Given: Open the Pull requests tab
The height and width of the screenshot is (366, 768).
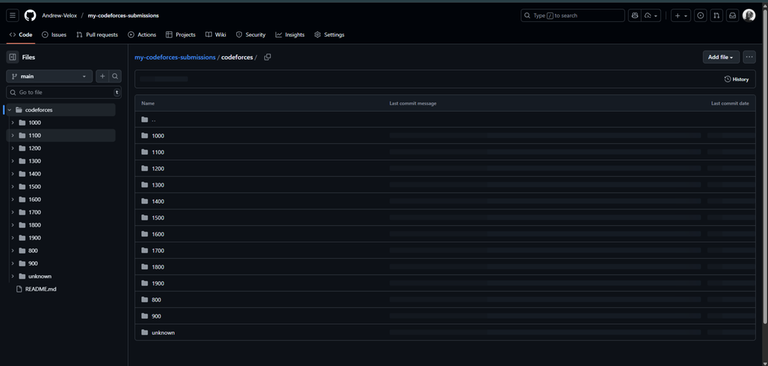Looking at the screenshot, I should click(97, 35).
